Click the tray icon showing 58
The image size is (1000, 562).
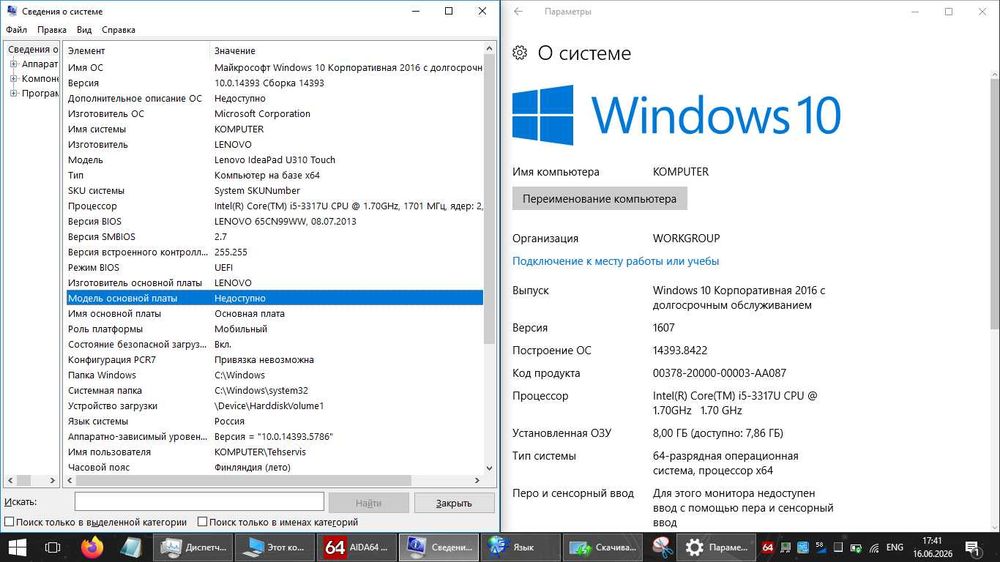pos(821,547)
